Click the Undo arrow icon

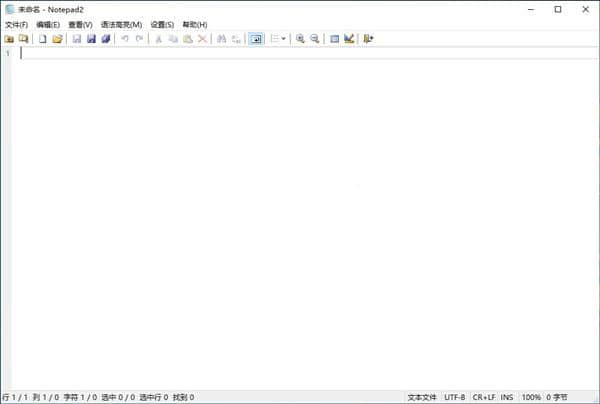click(x=125, y=39)
